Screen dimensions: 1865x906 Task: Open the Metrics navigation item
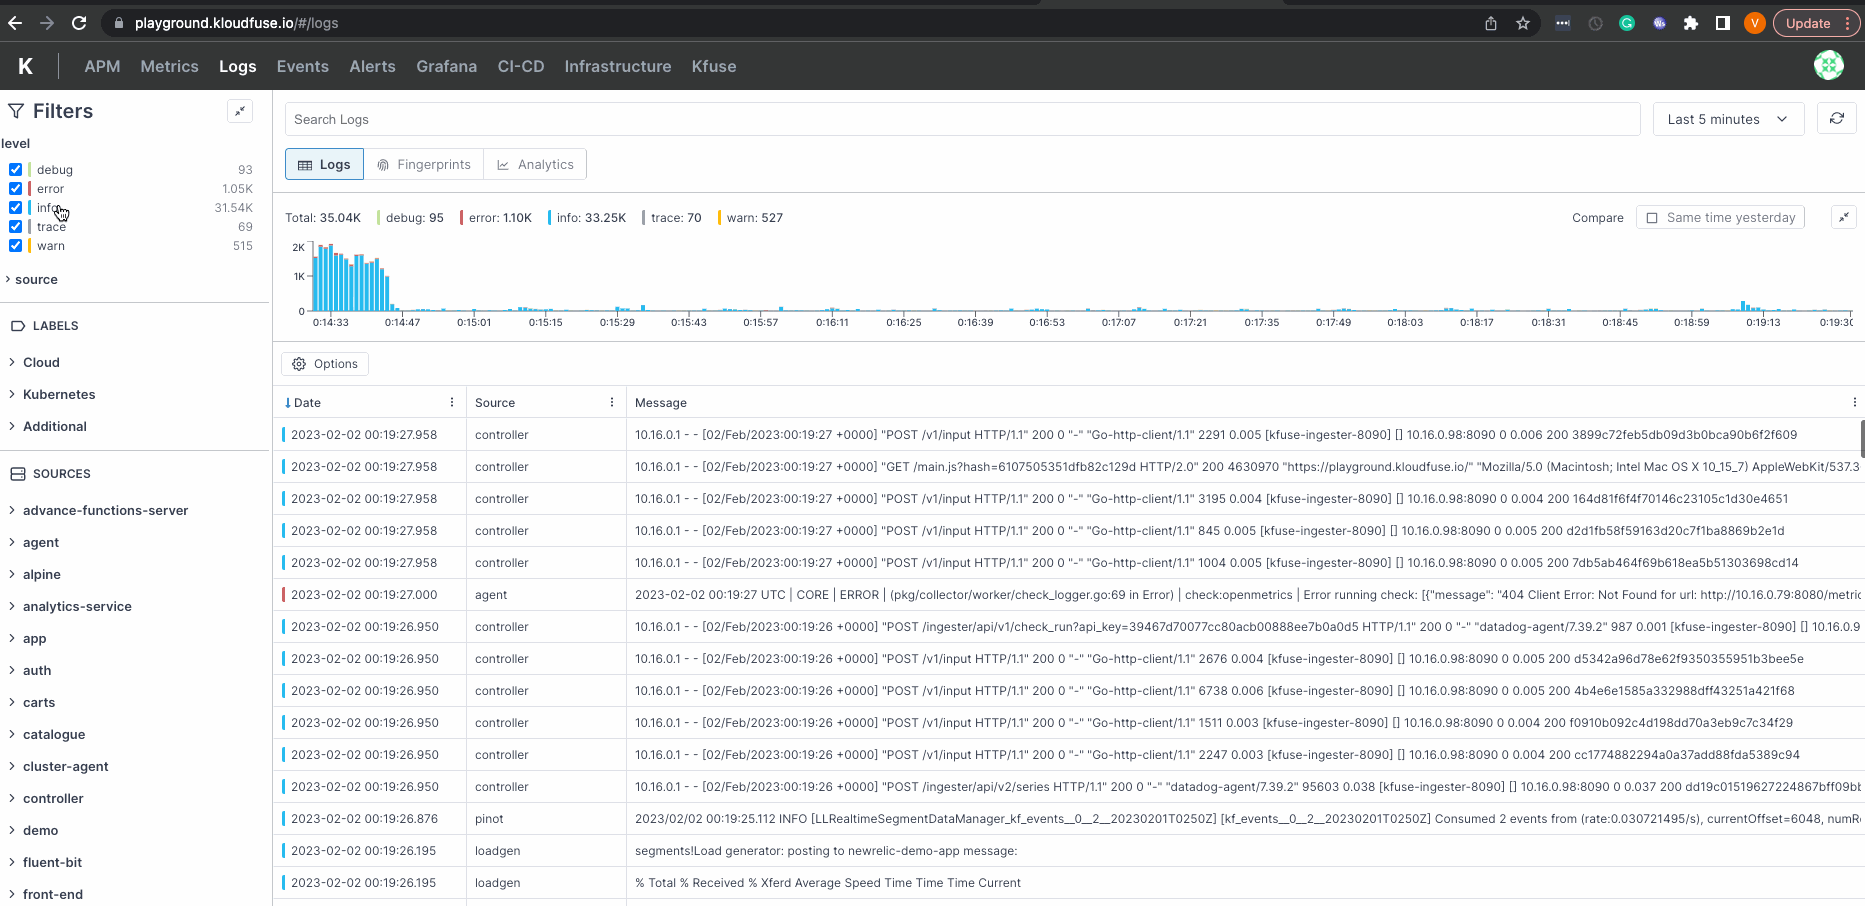(169, 66)
